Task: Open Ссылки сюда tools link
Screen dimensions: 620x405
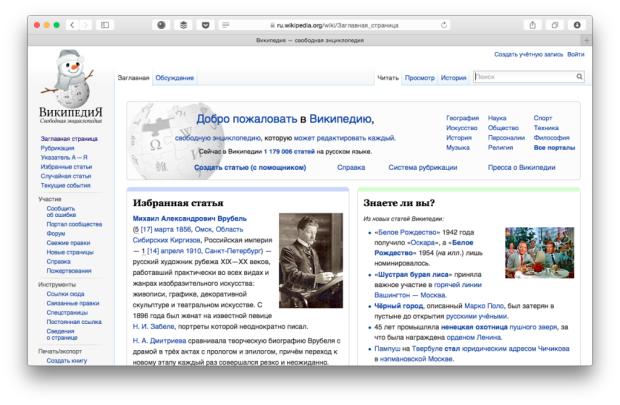Action: [x=65, y=294]
